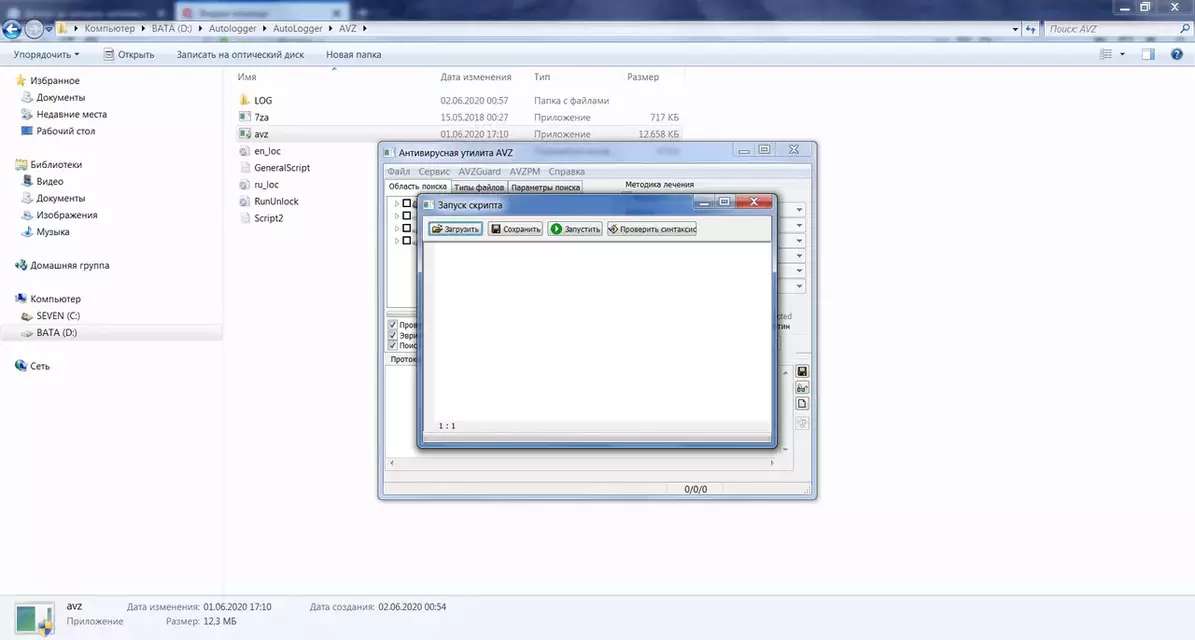
Task: Open Домашняя группа in navigation pane
Action: (69, 265)
